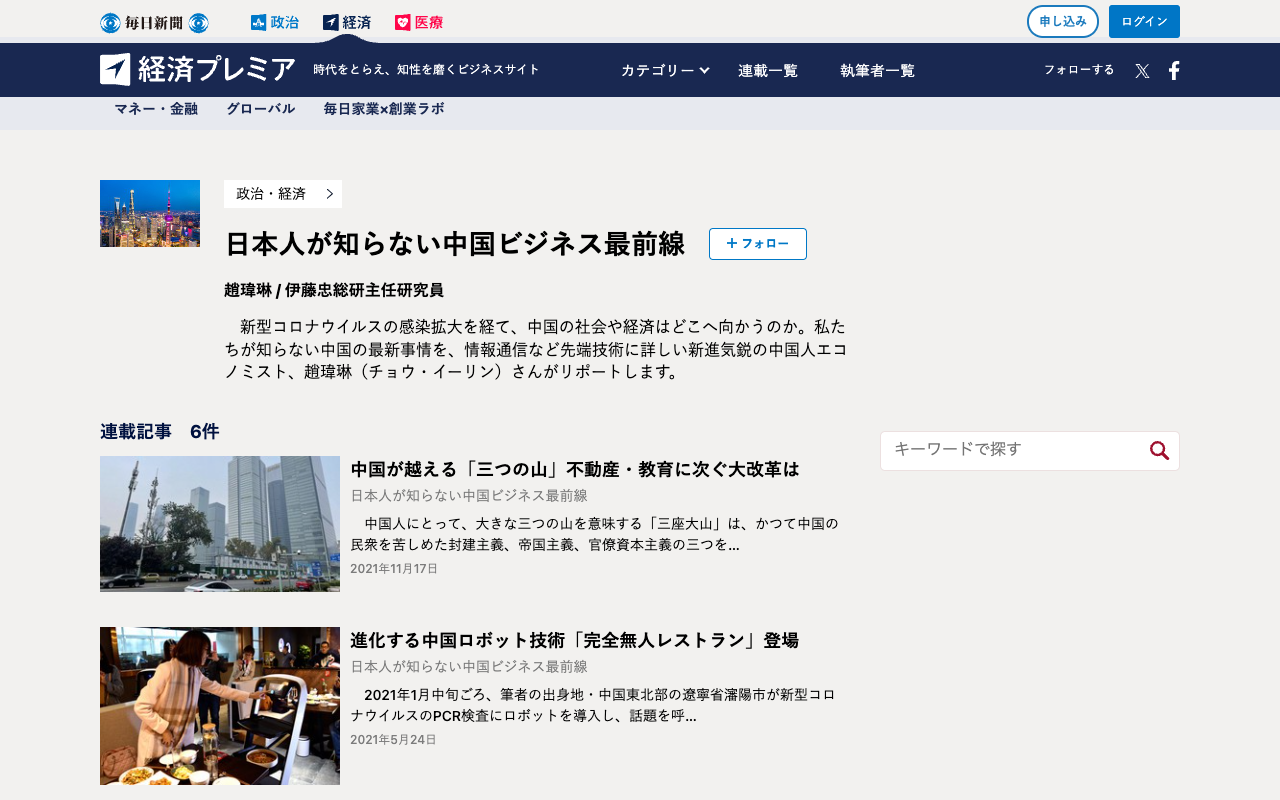Open the 毎日新聞 logo link
The height and width of the screenshot is (800, 1280).
(154, 22)
